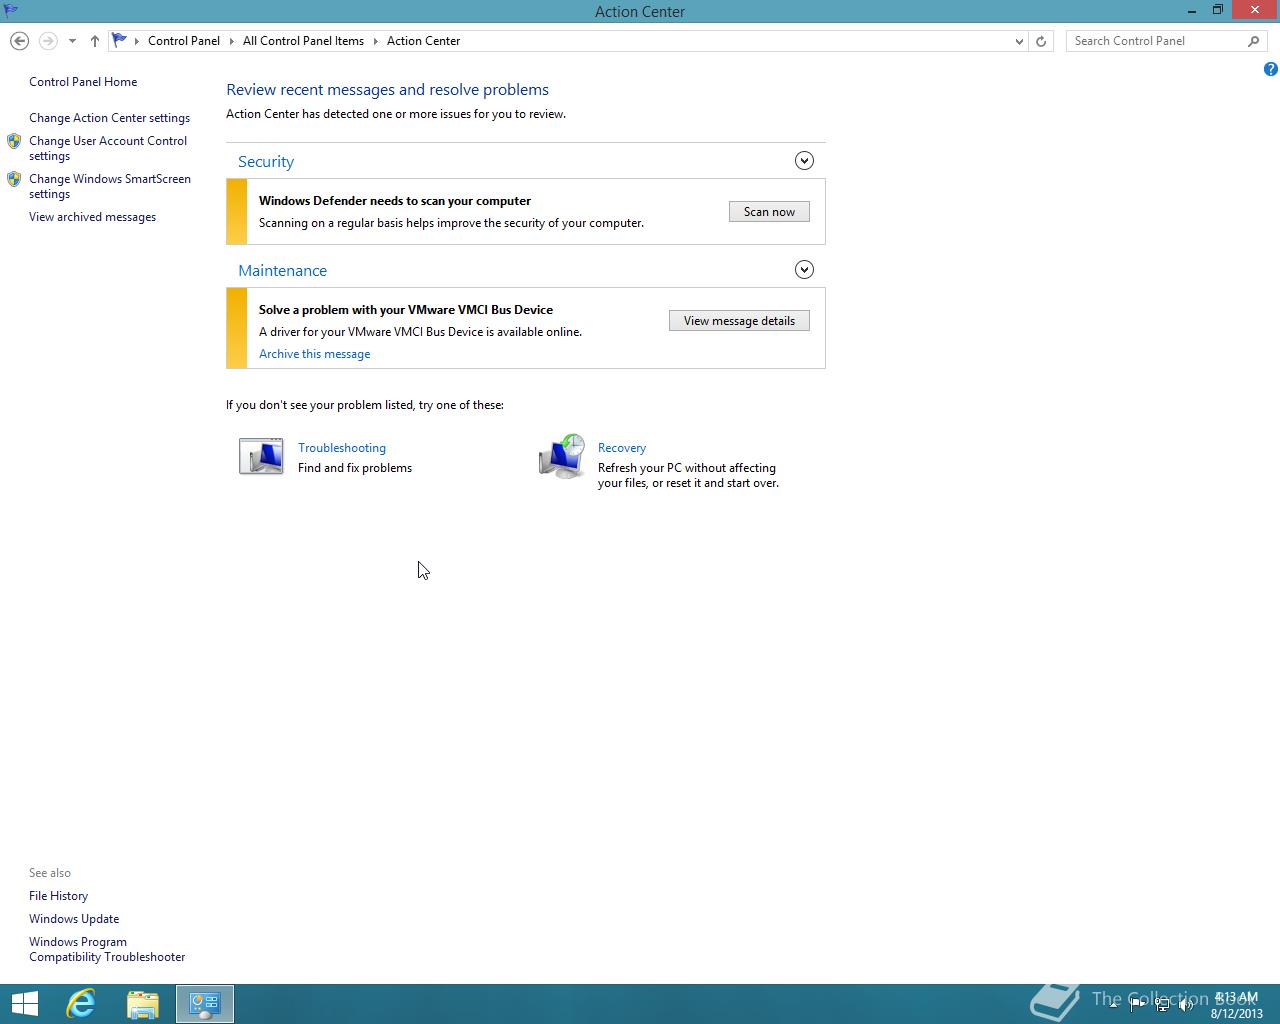Click the window system menu flag icon
This screenshot has height=1024, width=1280.
[11, 11]
